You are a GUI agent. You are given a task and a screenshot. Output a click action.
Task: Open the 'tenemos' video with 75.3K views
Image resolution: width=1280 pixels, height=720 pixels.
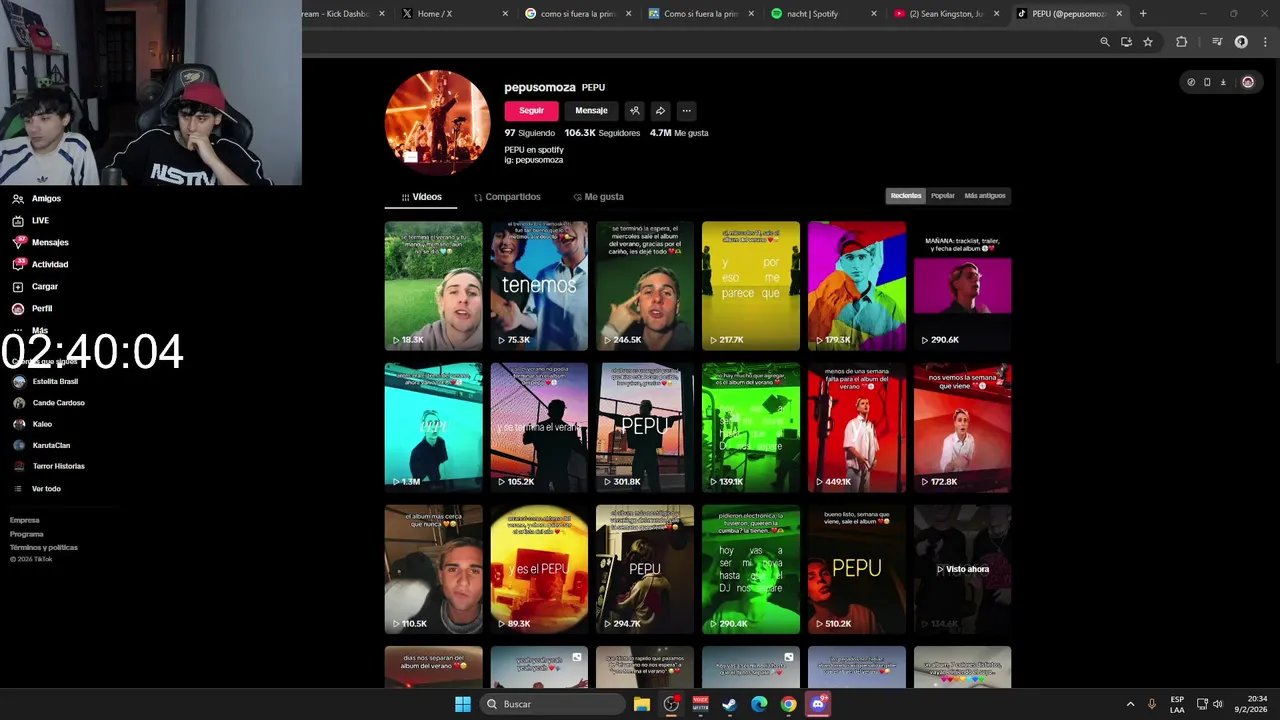coord(539,285)
